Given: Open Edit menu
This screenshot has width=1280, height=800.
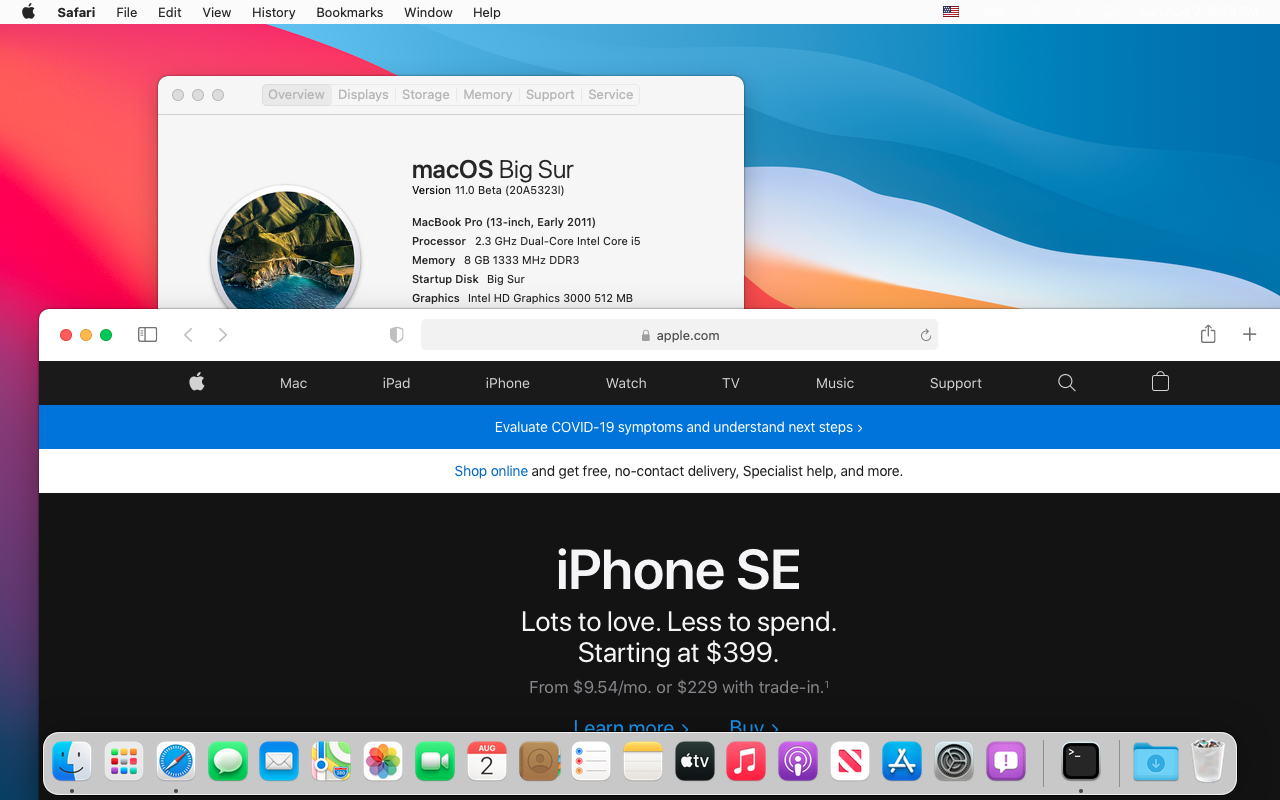Looking at the screenshot, I should [x=170, y=12].
